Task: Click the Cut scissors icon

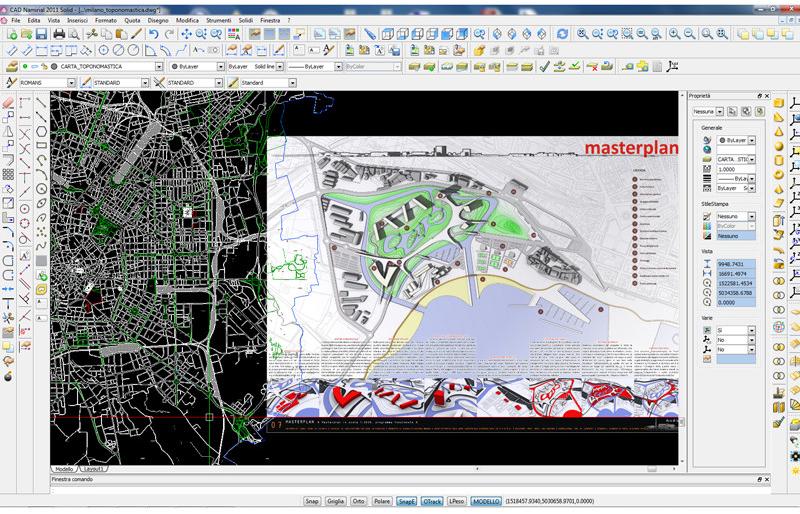Action: pyautogui.click(x=91, y=34)
